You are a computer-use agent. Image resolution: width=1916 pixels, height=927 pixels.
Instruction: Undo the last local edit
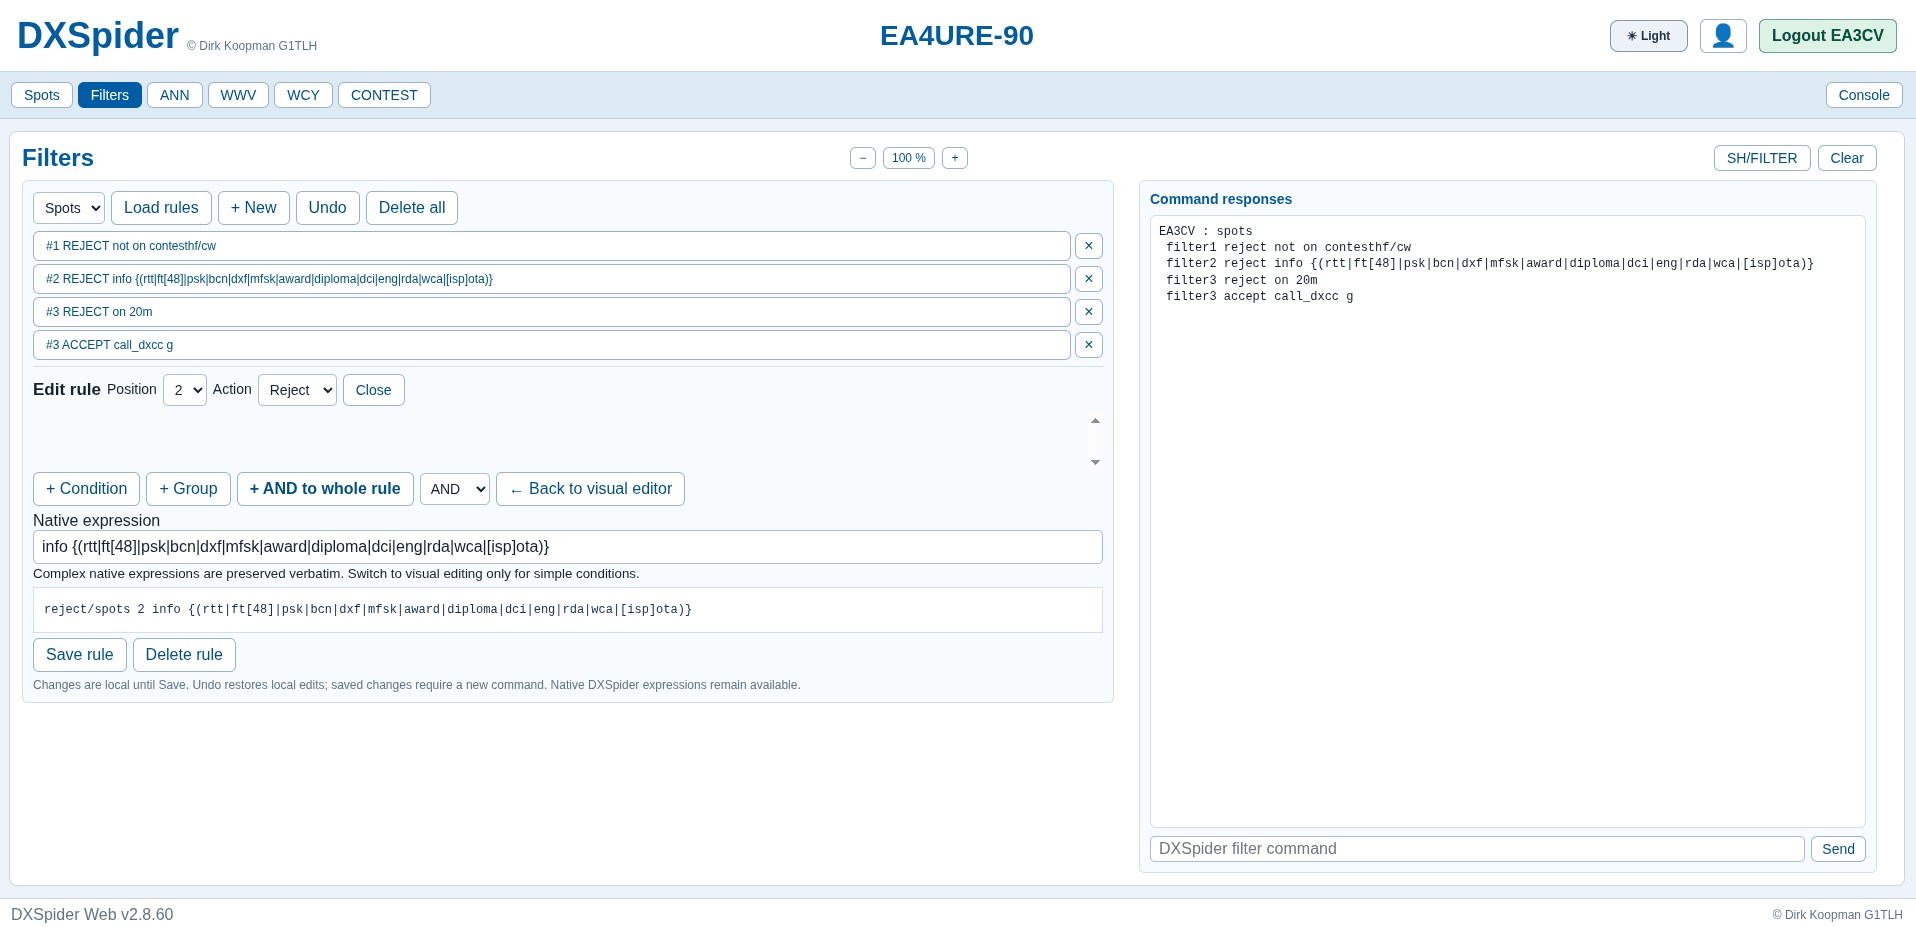tap(328, 208)
